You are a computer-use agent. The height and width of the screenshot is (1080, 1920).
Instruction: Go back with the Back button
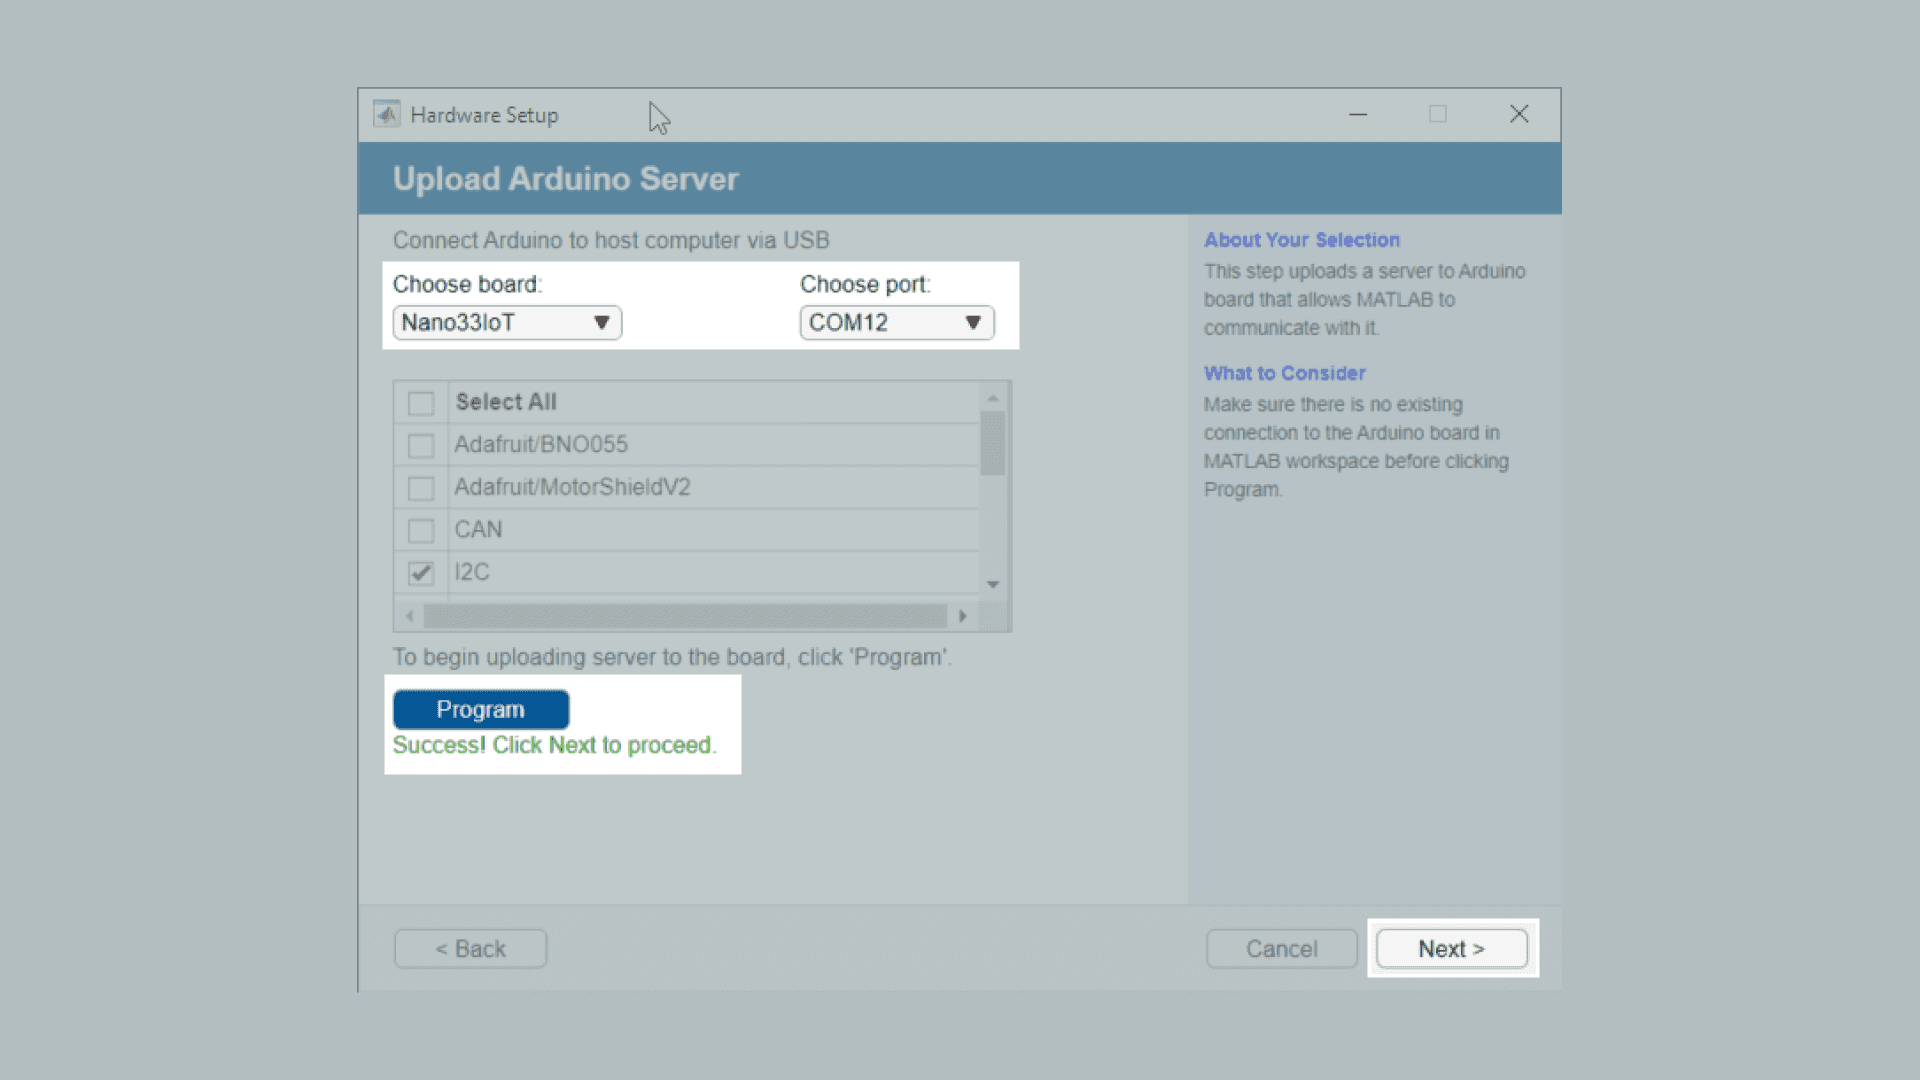[x=470, y=948]
